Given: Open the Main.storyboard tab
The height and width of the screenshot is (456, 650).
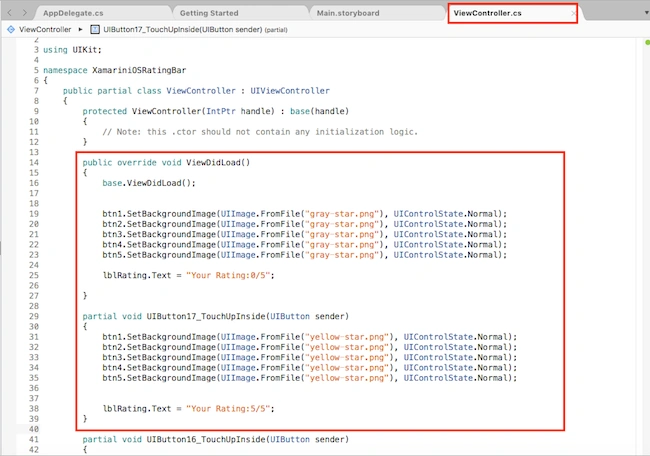Looking at the screenshot, I should click(x=348, y=13).
